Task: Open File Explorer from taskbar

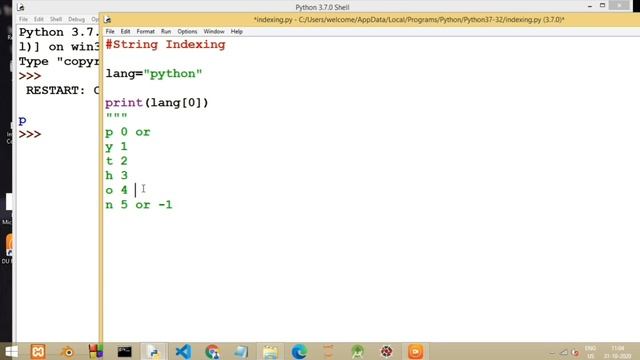Action: [x=270, y=351]
